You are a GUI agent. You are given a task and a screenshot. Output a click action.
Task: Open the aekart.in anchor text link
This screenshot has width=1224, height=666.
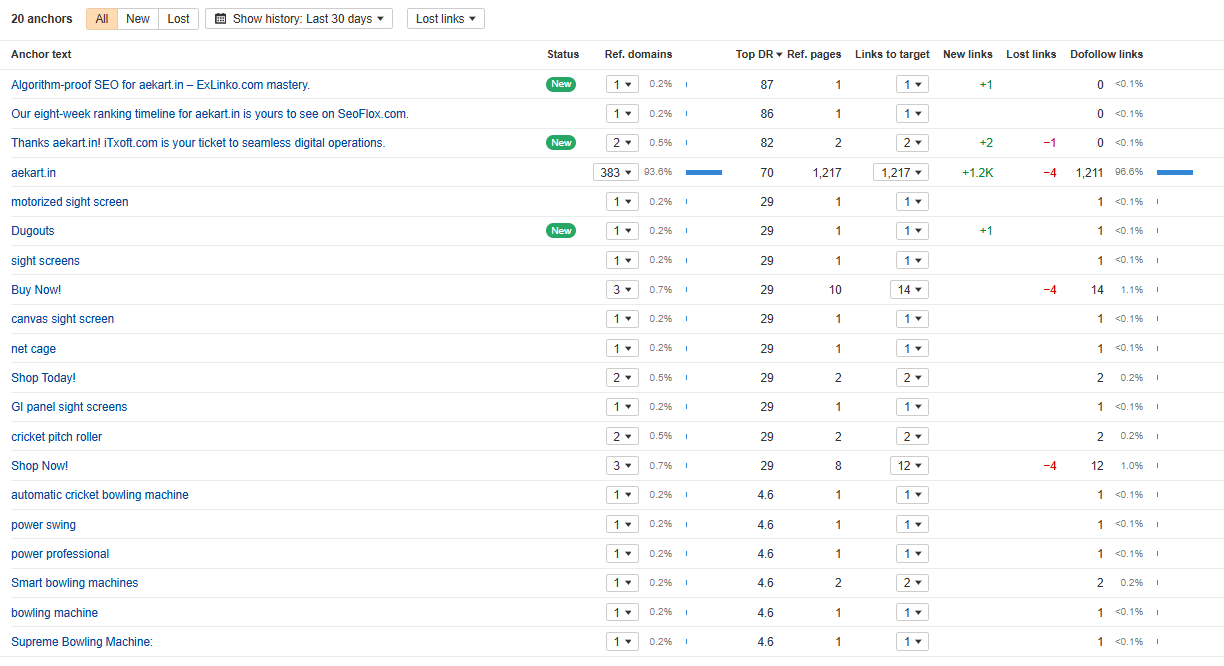click(34, 173)
